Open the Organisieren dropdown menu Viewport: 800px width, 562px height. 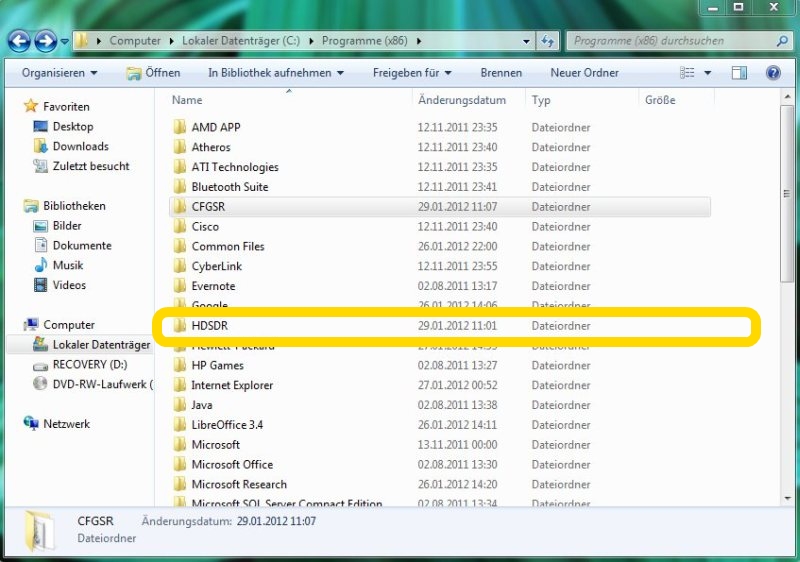(x=59, y=73)
